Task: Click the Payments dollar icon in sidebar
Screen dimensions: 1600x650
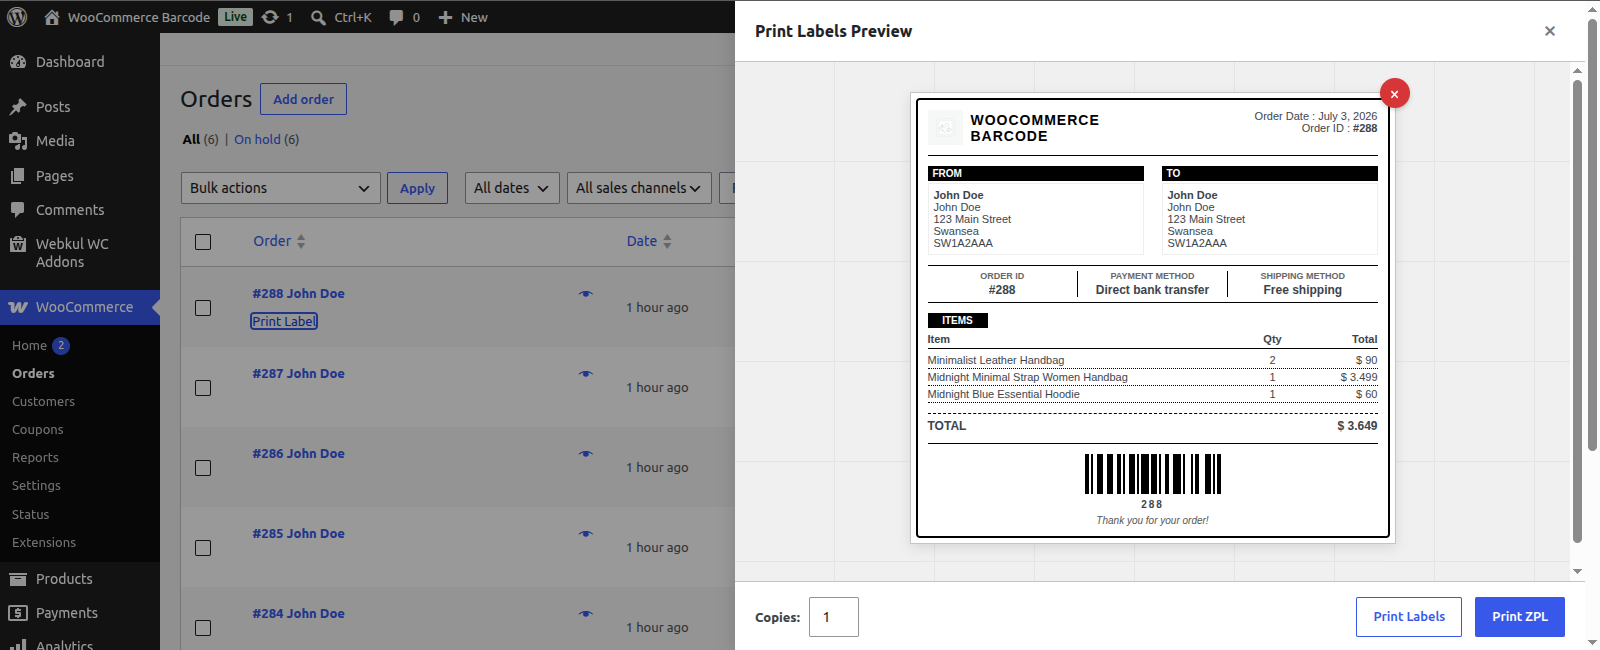Action: coord(18,613)
